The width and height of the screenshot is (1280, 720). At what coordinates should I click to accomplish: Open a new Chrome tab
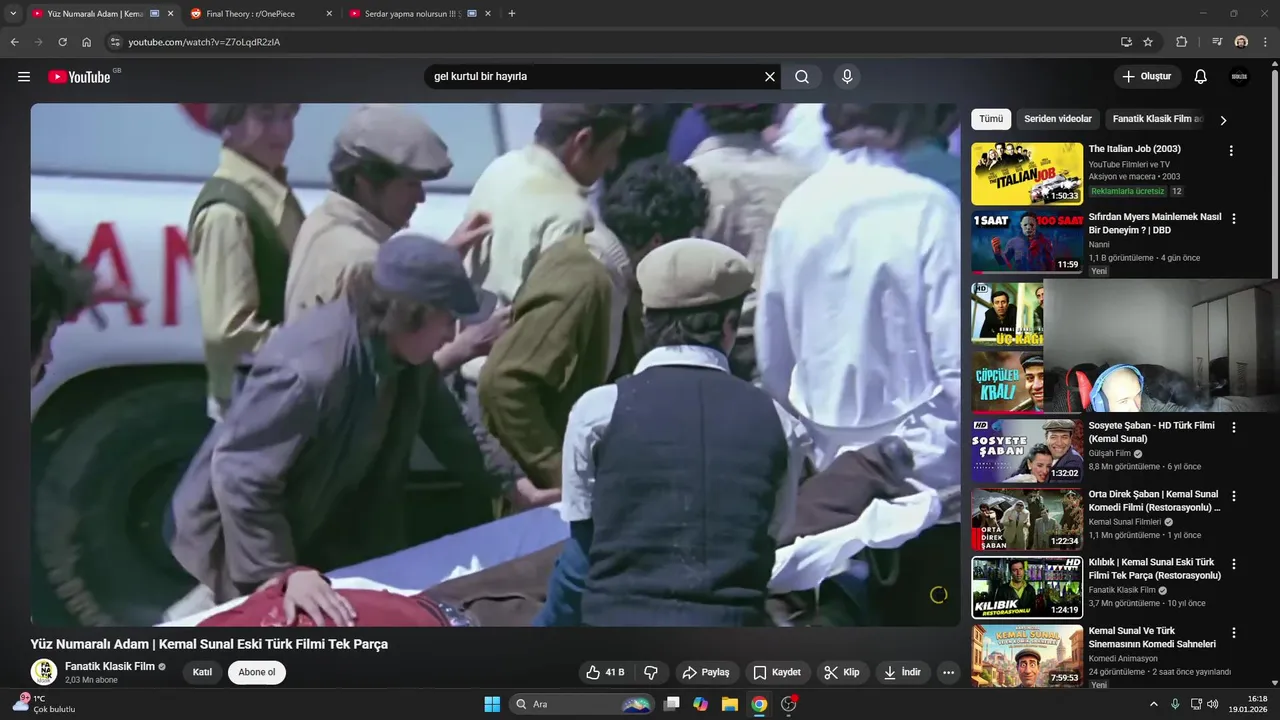(512, 14)
